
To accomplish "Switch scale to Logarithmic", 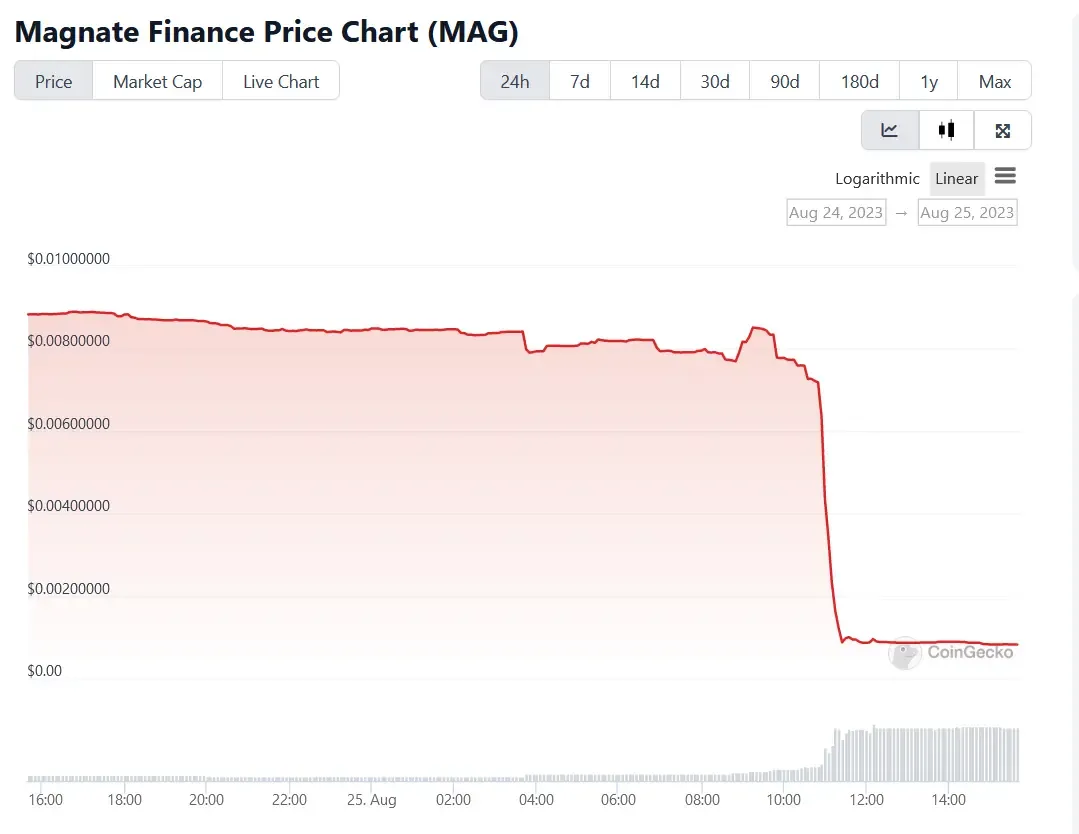I will point(877,178).
